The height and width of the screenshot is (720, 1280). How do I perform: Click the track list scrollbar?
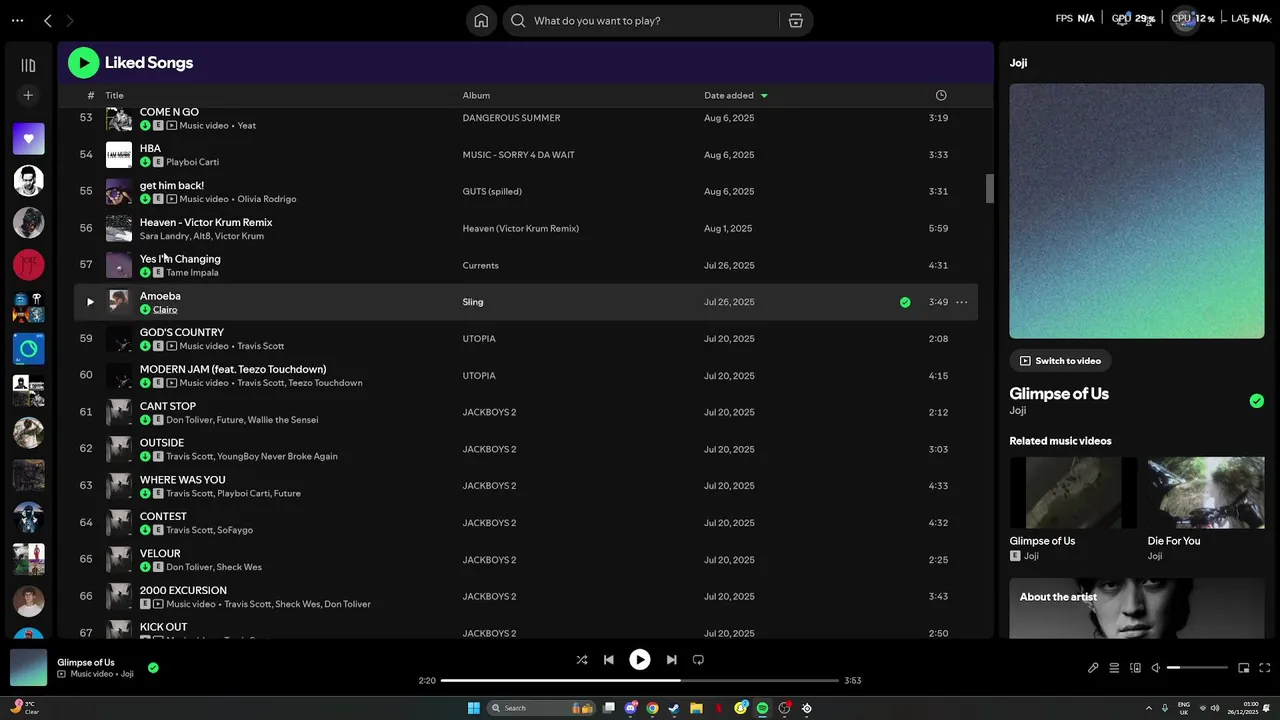coord(990,188)
